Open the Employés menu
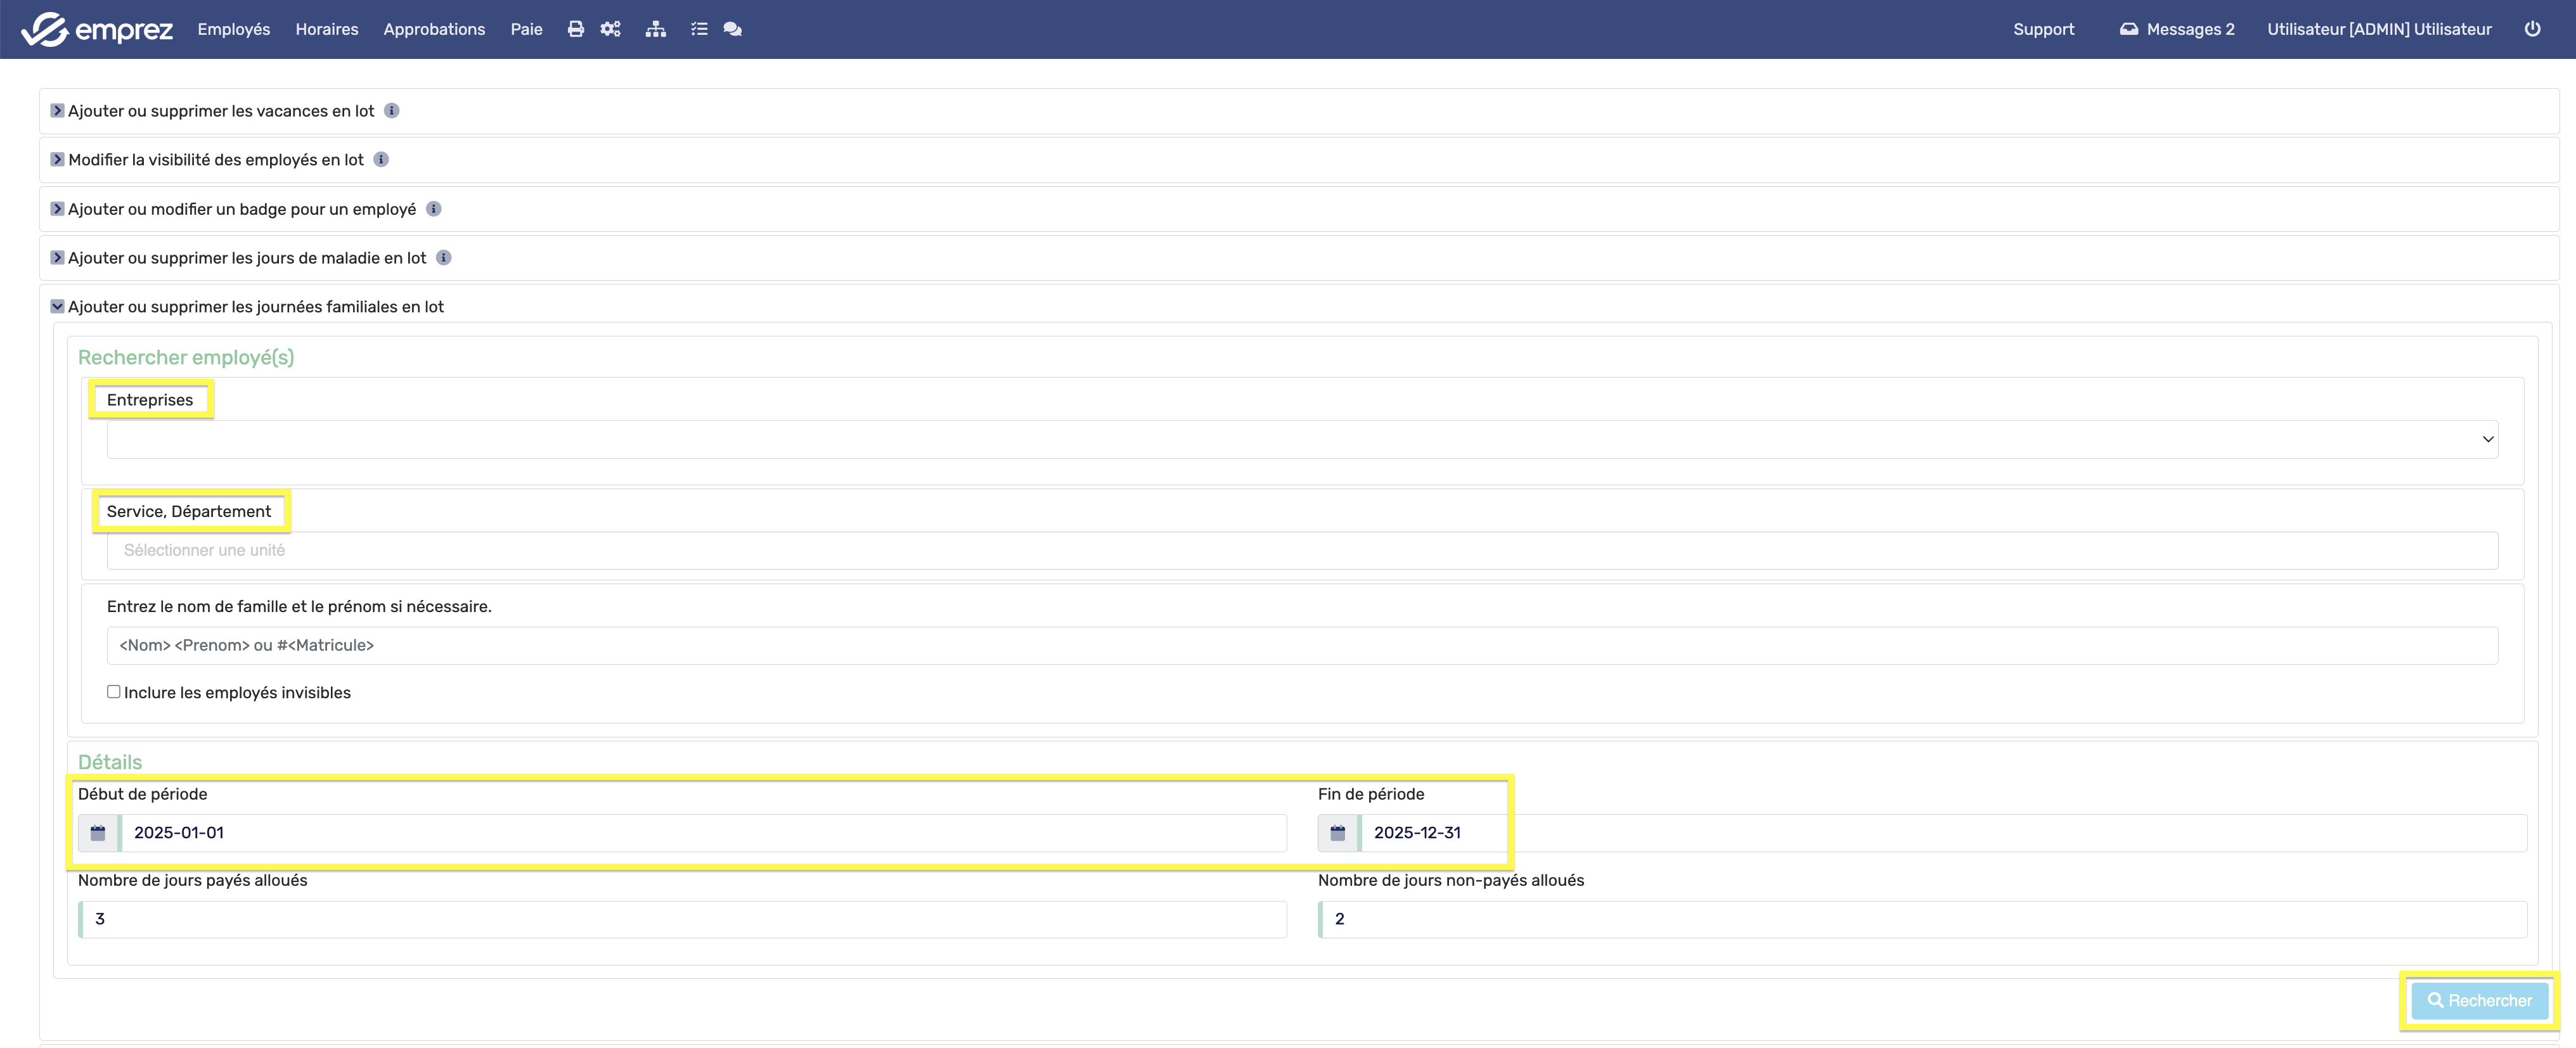The width and height of the screenshot is (2576, 1048). point(233,29)
